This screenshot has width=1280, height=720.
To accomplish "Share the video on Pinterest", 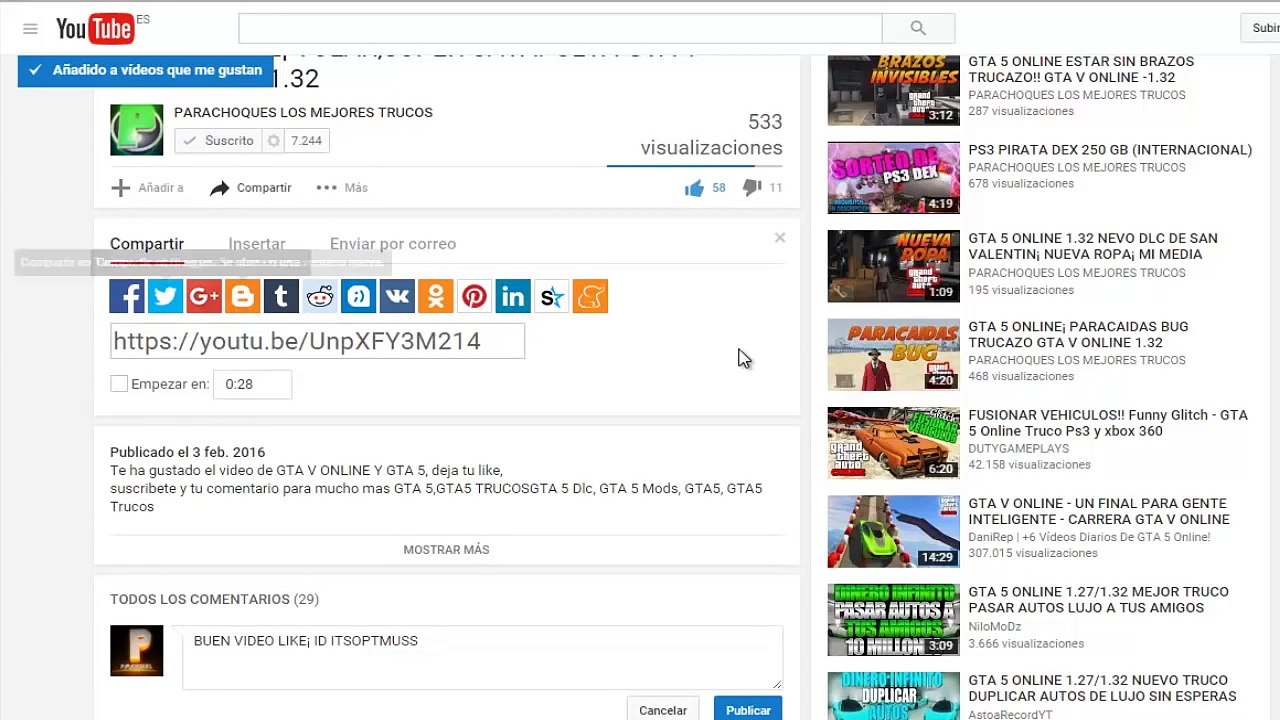I will (x=474, y=296).
